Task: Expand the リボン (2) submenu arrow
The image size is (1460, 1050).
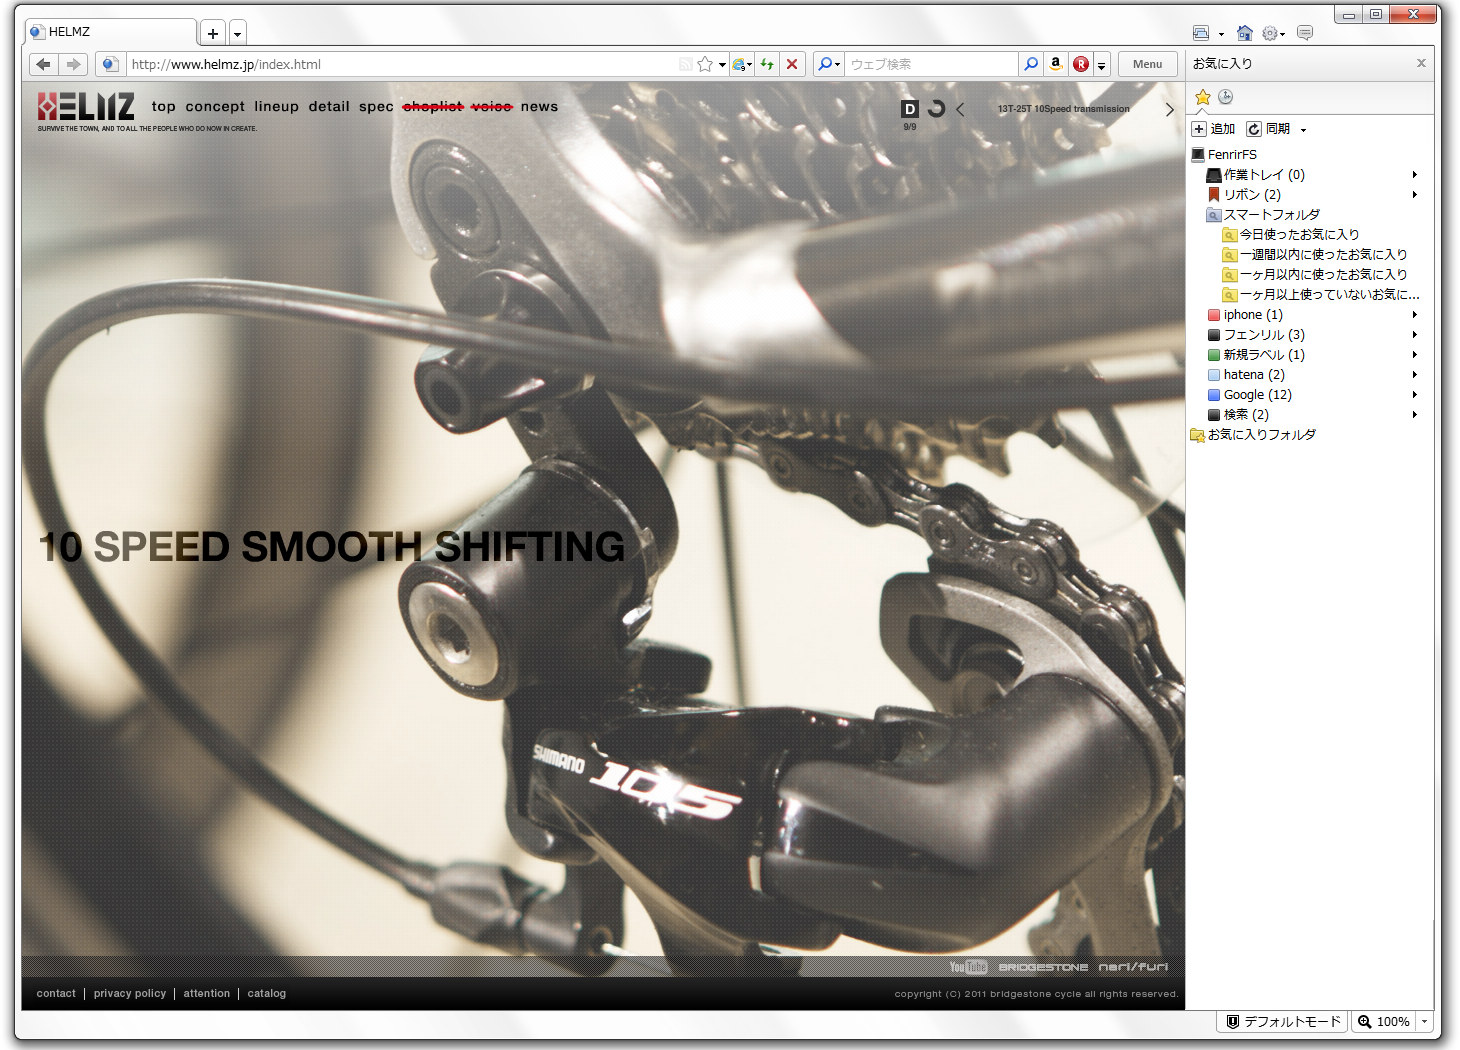Action: pos(1414,194)
